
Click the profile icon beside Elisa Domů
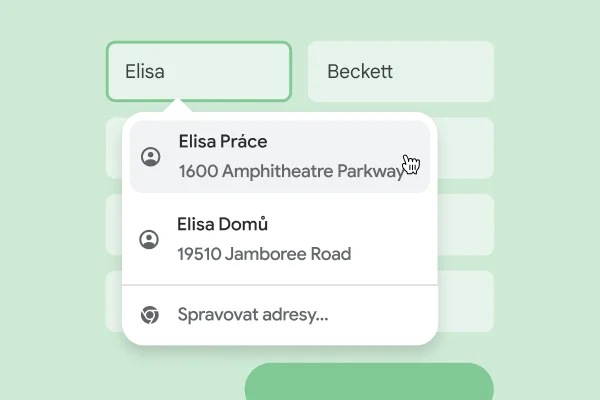[149, 239]
